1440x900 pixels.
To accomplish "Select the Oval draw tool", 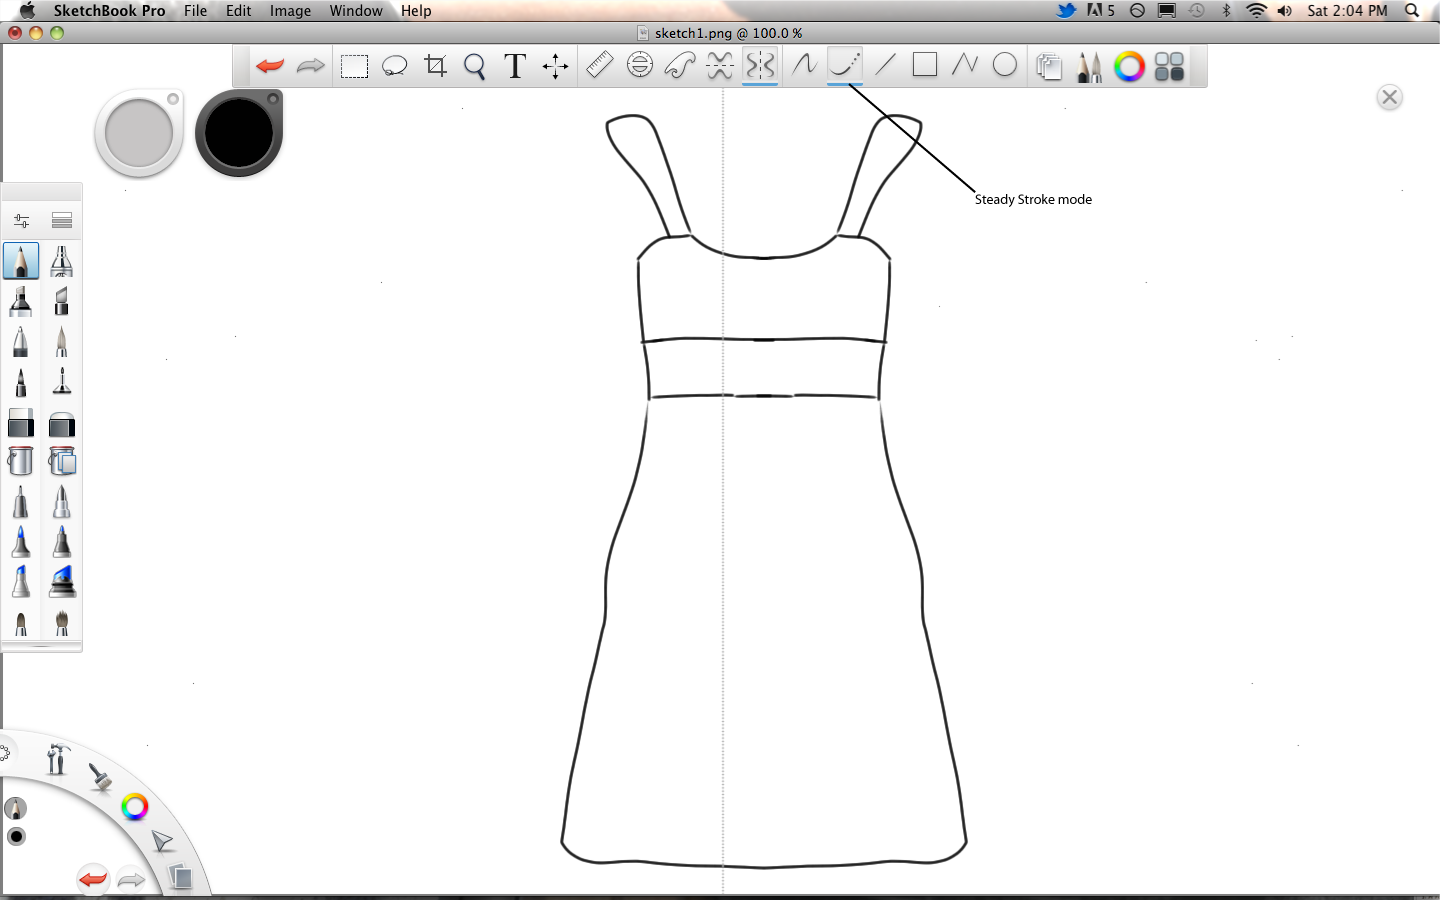I will pyautogui.click(x=1005, y=65).
